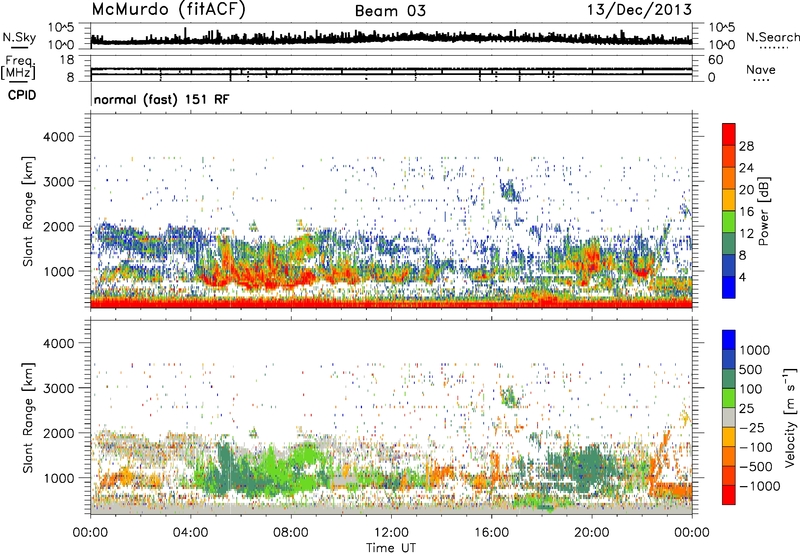Click the 20:00 time tick label
800x554 pixels.
591,533
